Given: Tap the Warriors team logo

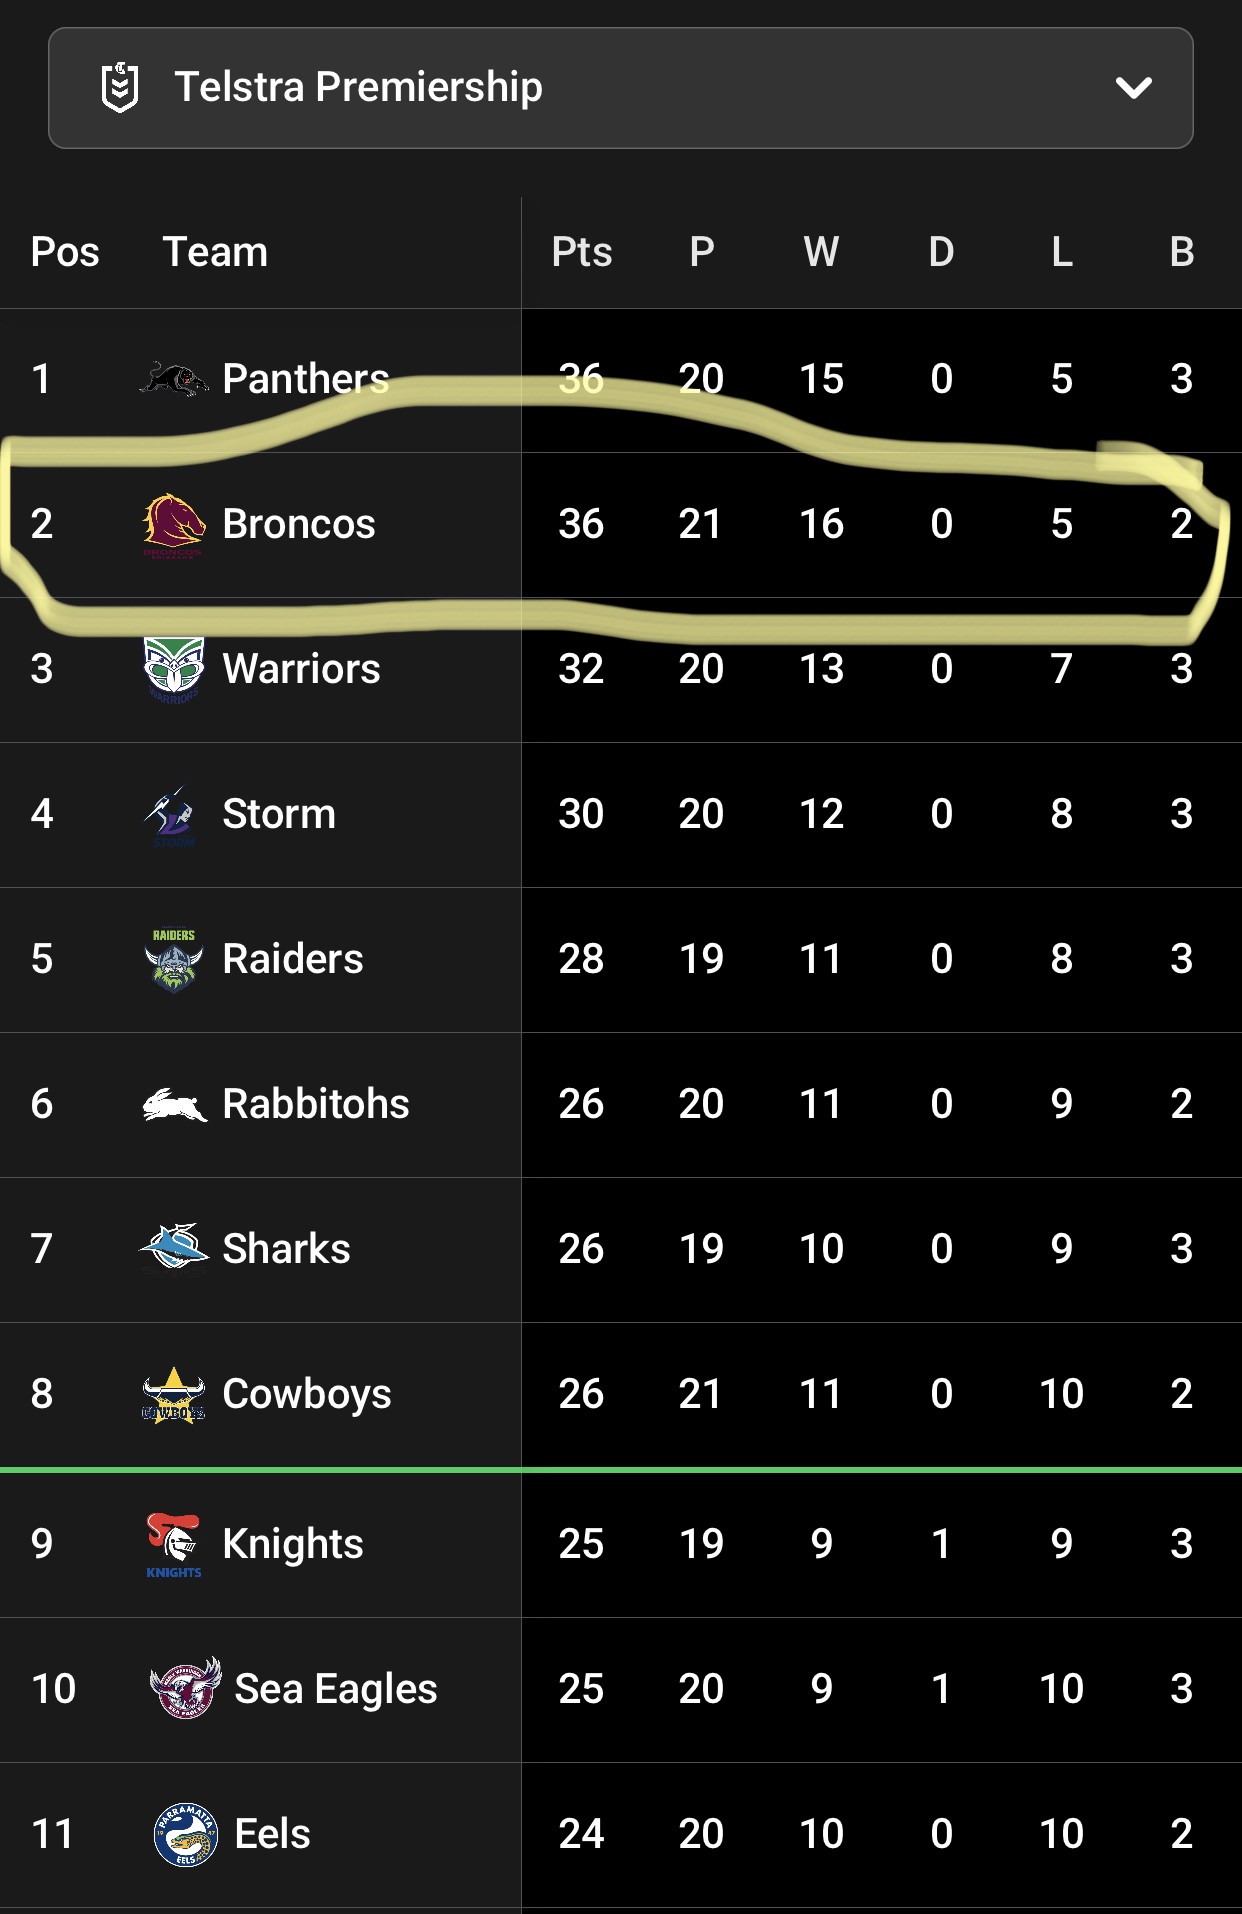Looking at the screenshot, I should point(174,669).
